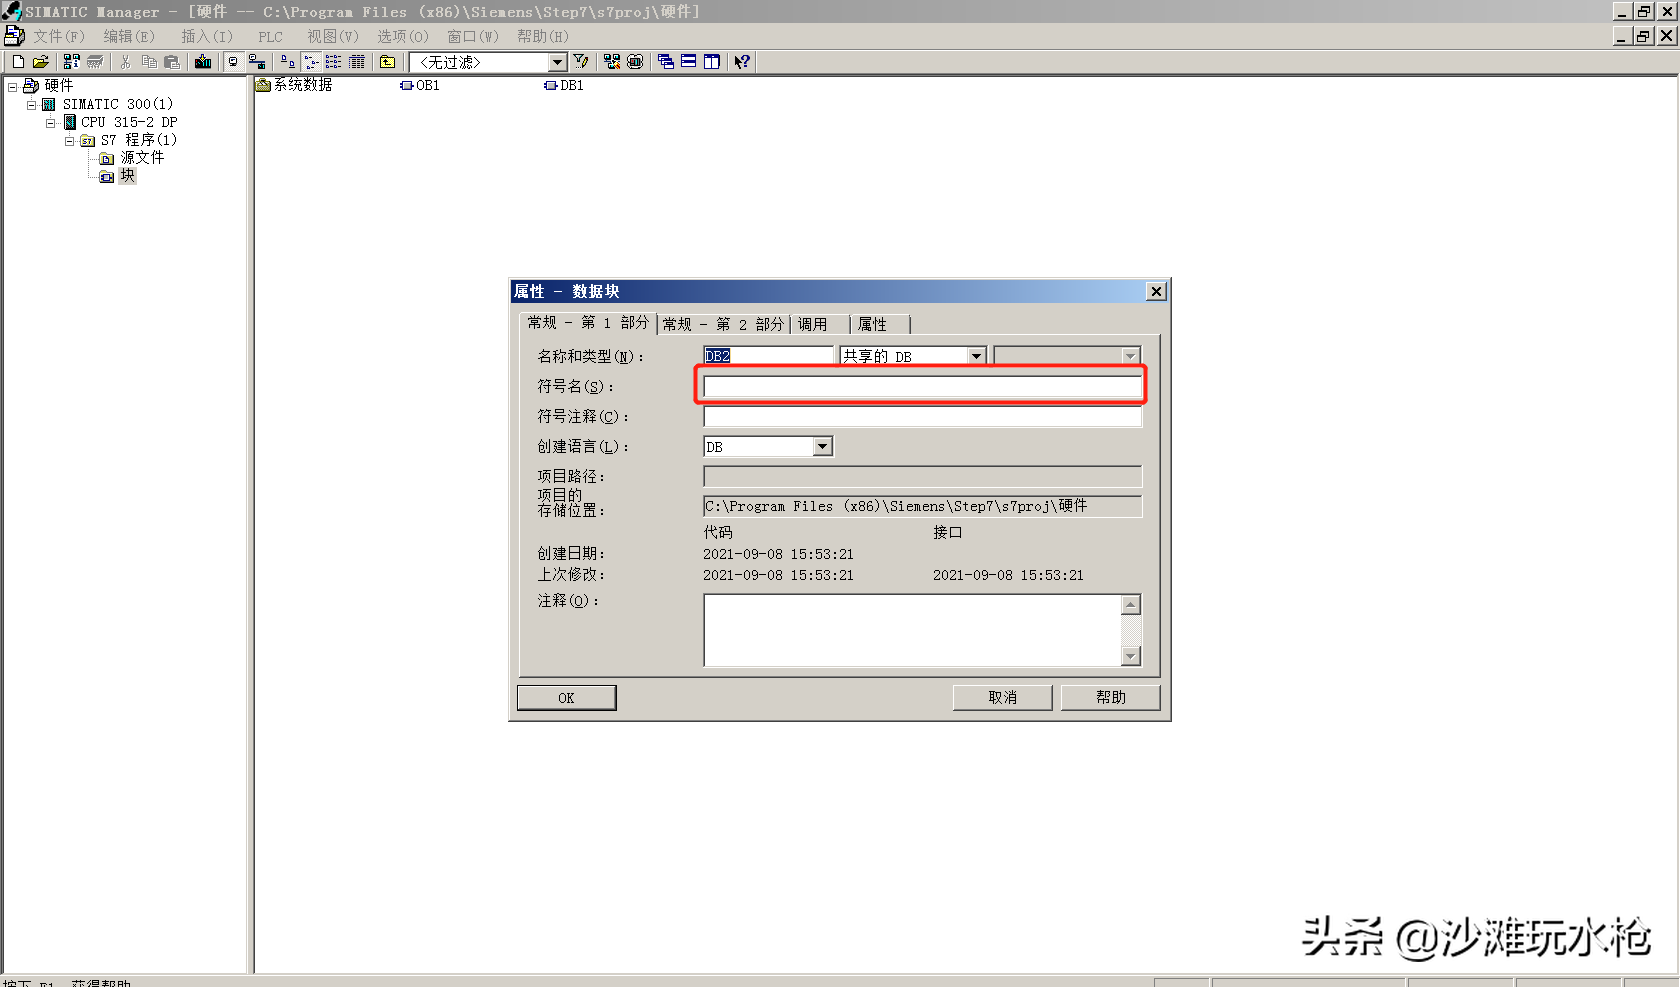Click the Open Project folder icon
Image resolution: width=1680 pixels, height=987 pixels.
point(40,62)
